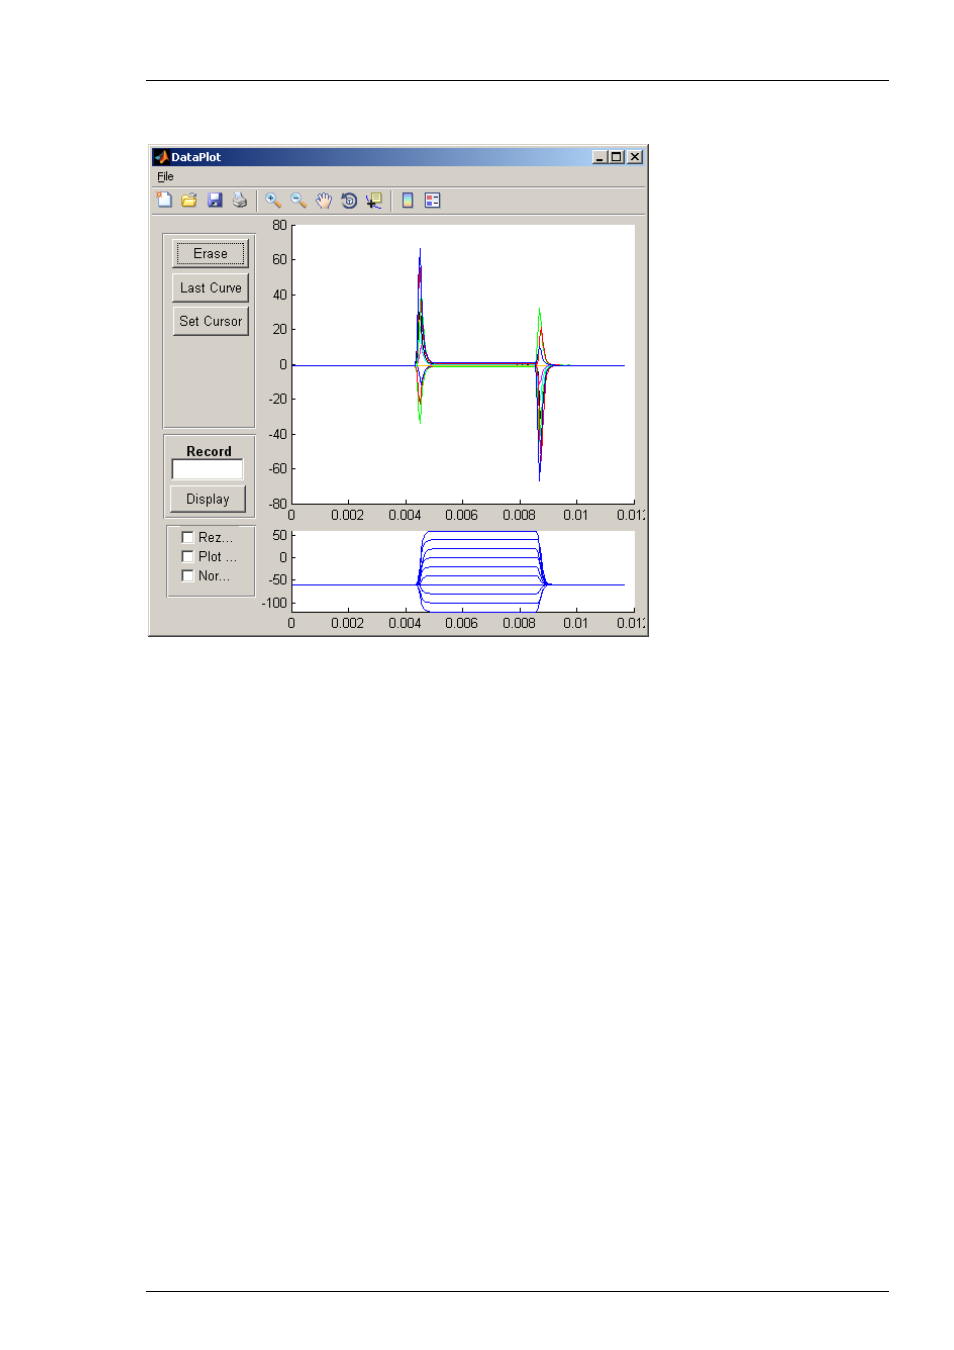Image resolution: width=954 pixels, height=1350 pixels.
Task: Click the lower voltage steps plot area
Action: [463, 571]
